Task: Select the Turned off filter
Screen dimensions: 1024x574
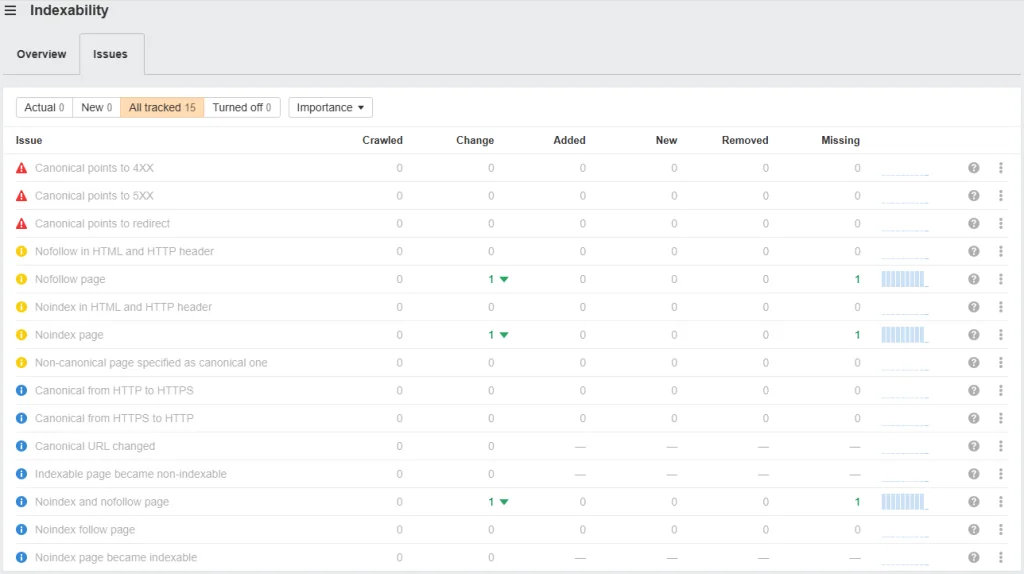Action: [x=241, y=107]
